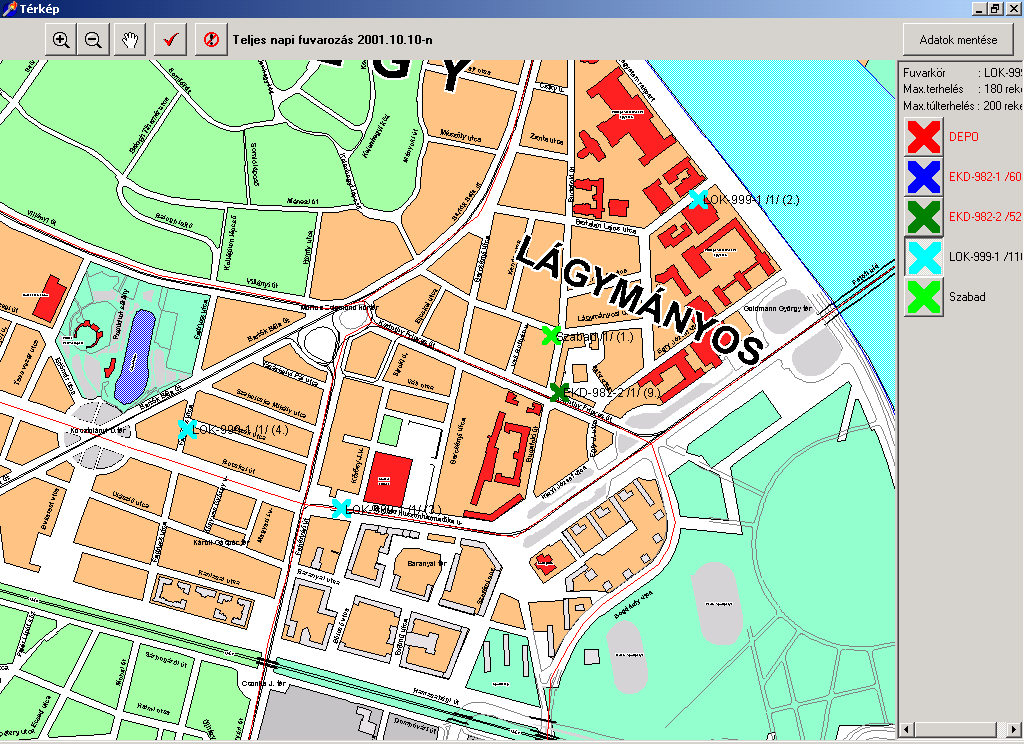Click the red prohibited exclamation toolbar icon
Image resolution: width=1024 pixels, height=744 pixels.
pyautogui.click(x=211, y=40)
